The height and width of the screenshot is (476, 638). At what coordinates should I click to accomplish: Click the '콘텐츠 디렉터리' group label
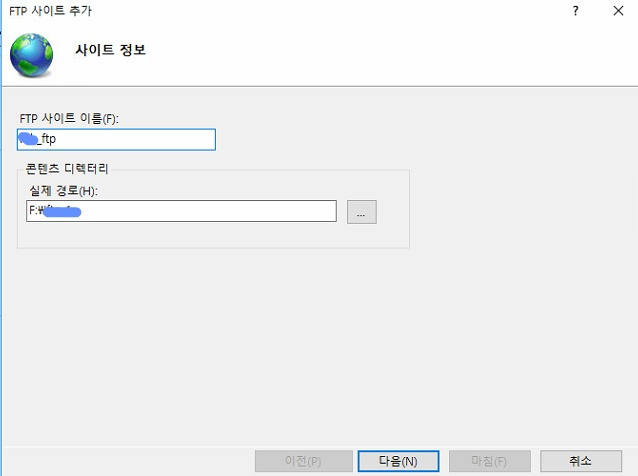click(x=67, y=168)
